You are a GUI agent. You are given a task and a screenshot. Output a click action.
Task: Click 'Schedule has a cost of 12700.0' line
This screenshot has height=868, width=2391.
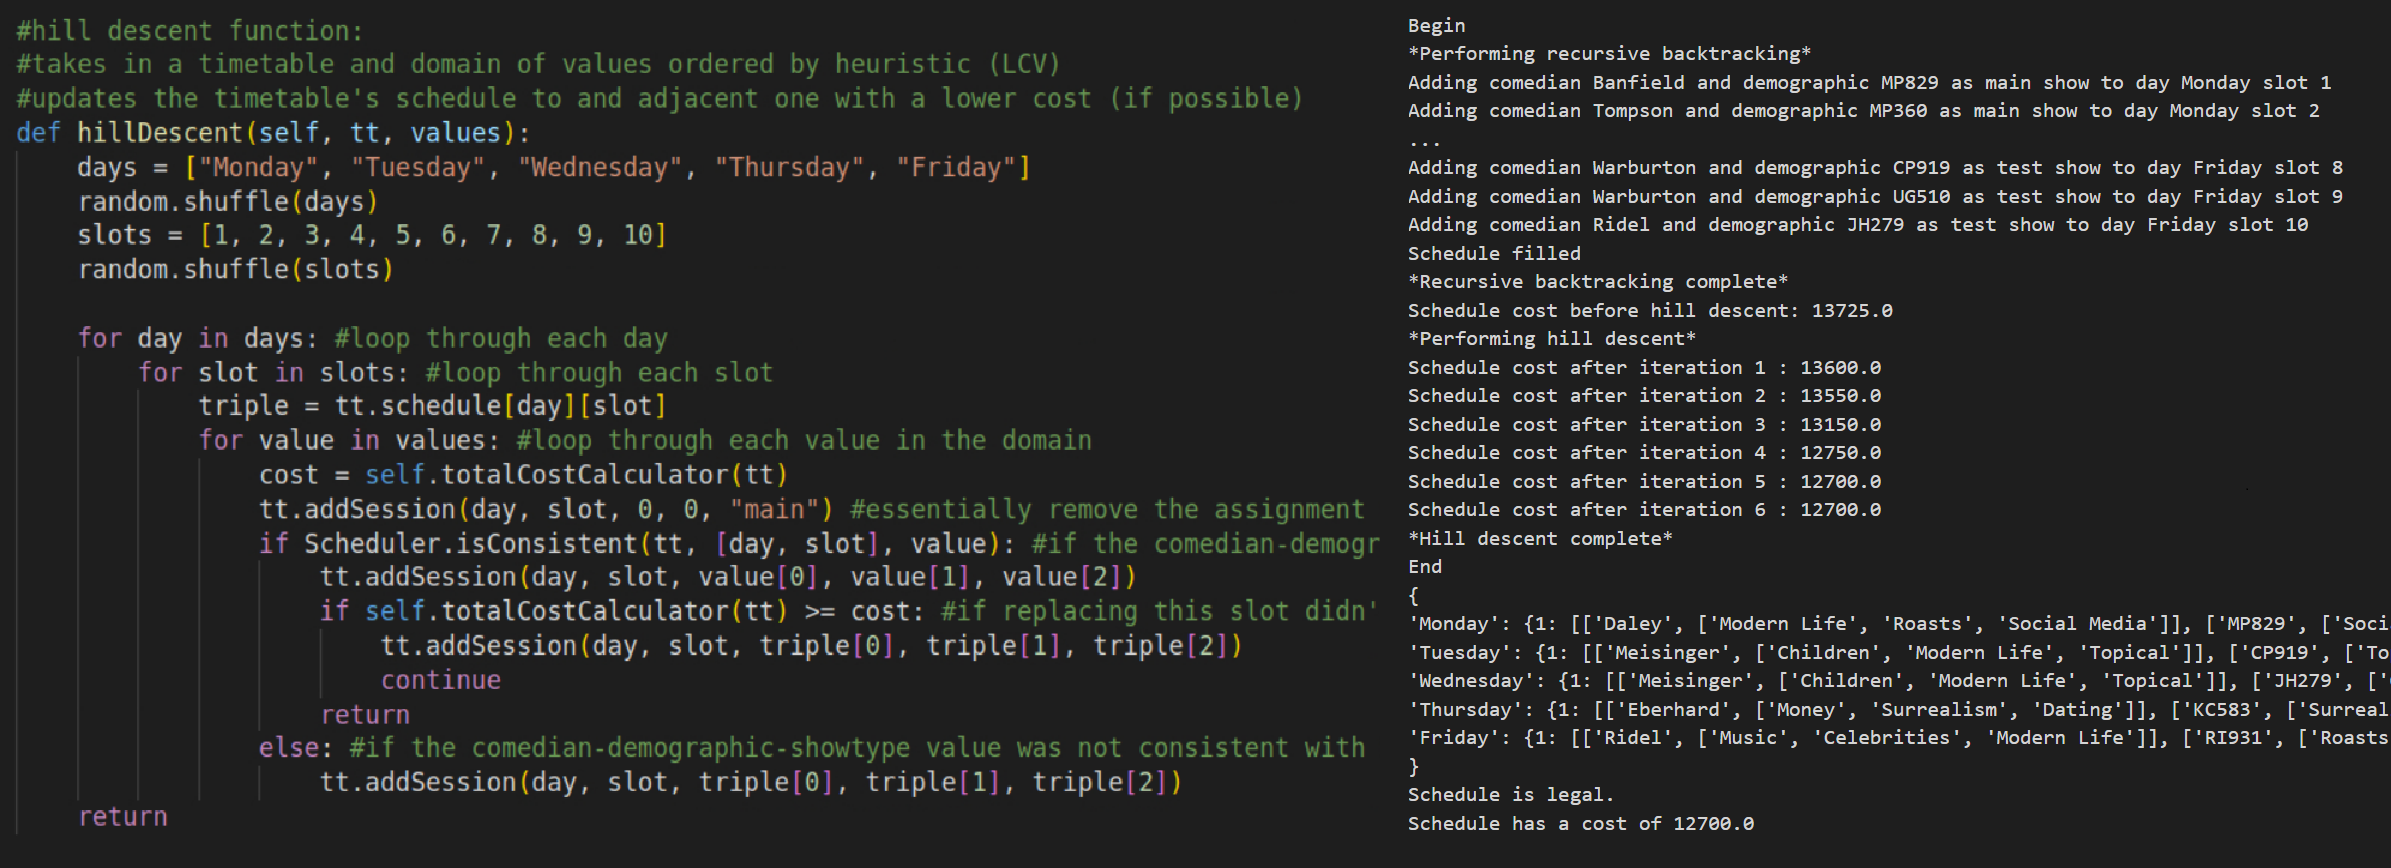1581,824
